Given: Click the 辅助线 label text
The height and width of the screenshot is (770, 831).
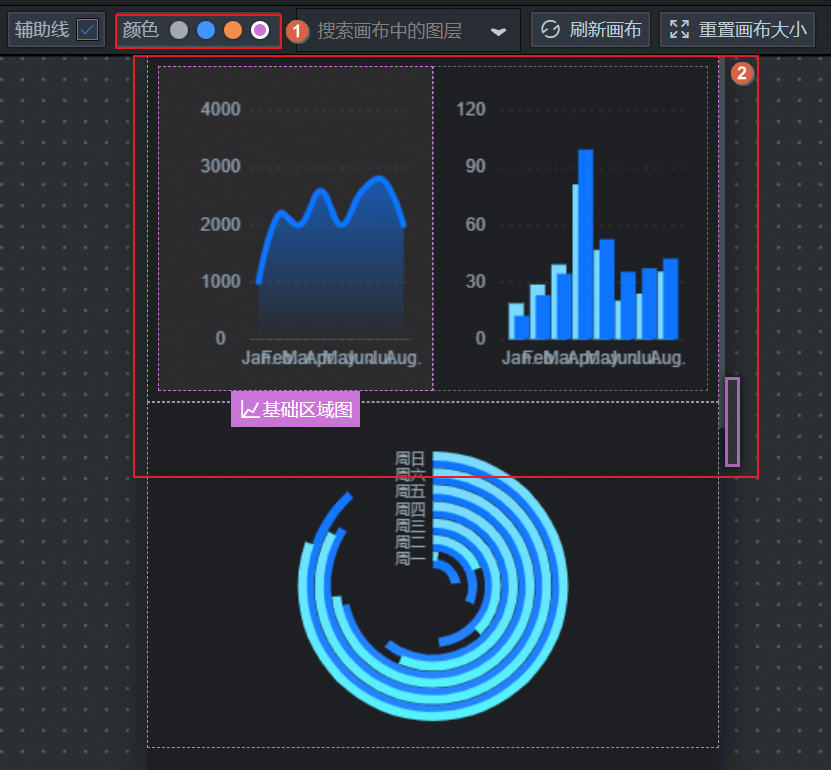Looking at the screenshot, I should [x=42, y=30].
